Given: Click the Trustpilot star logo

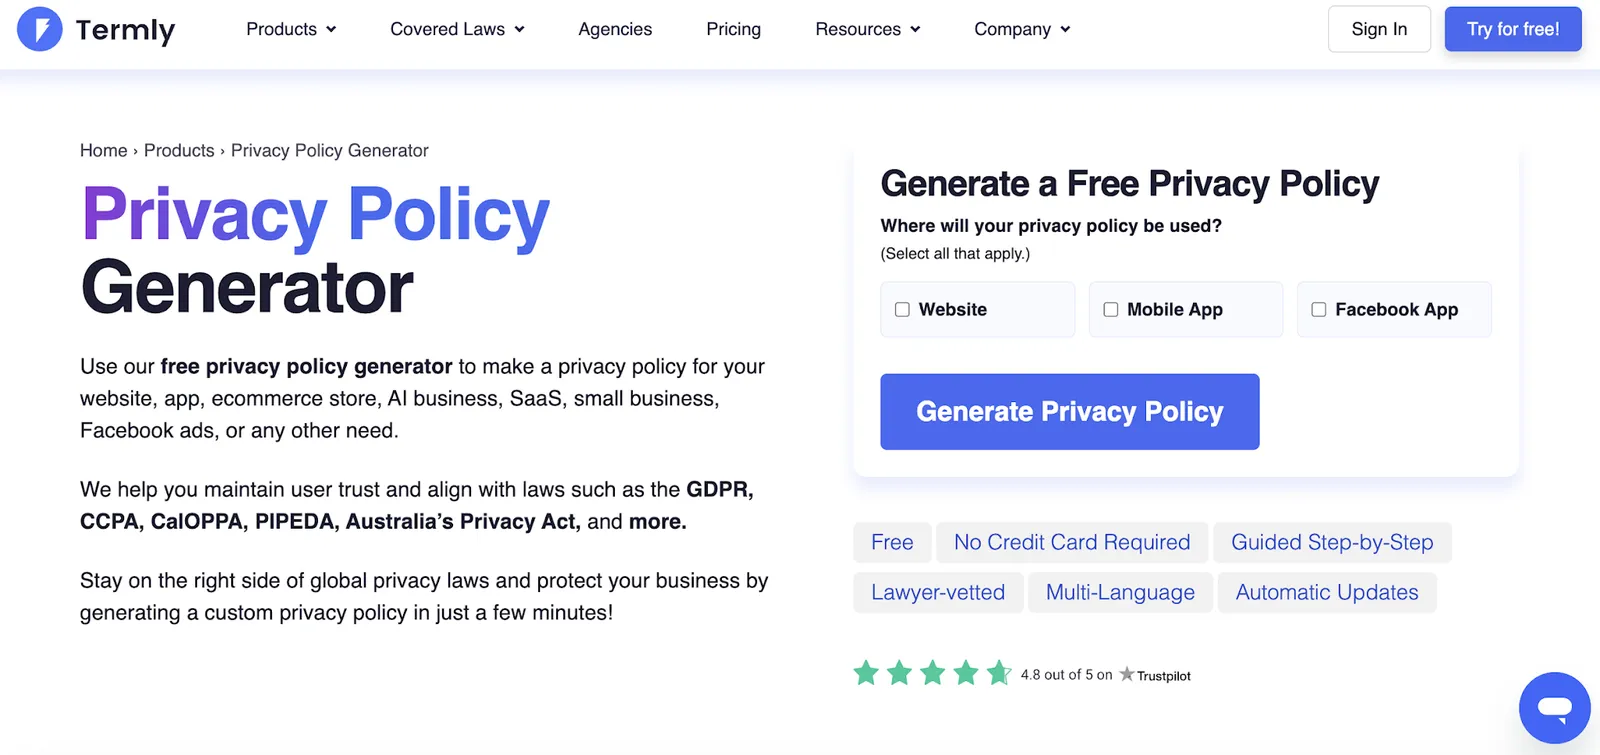Looking at the screenshot, I should (x=1127, y=674).
